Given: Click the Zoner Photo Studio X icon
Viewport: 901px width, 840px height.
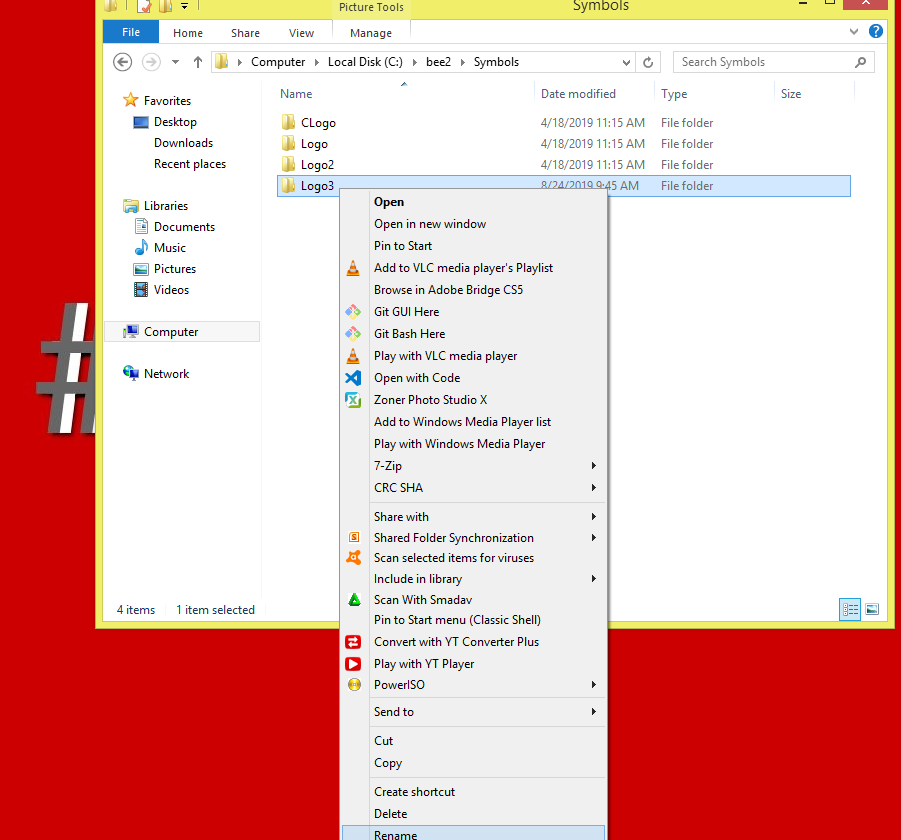Looking at the screenshot, I should 353,400.
